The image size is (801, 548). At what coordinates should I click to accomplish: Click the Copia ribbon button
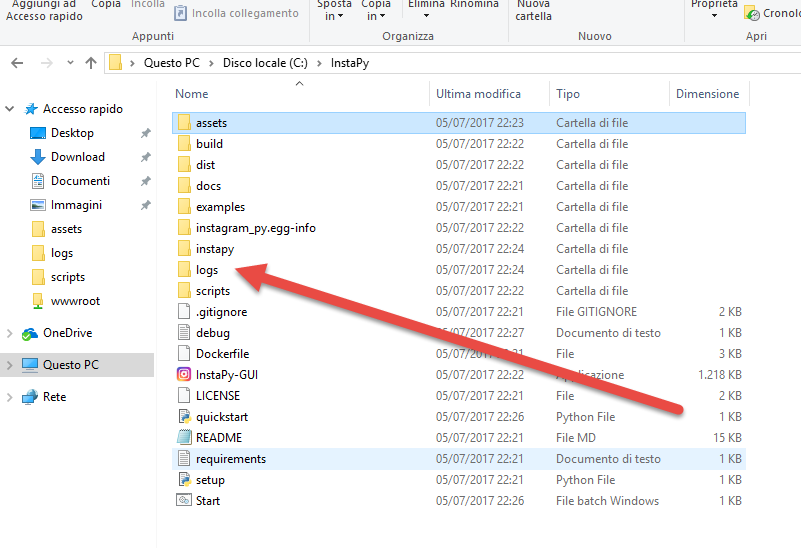106,4
